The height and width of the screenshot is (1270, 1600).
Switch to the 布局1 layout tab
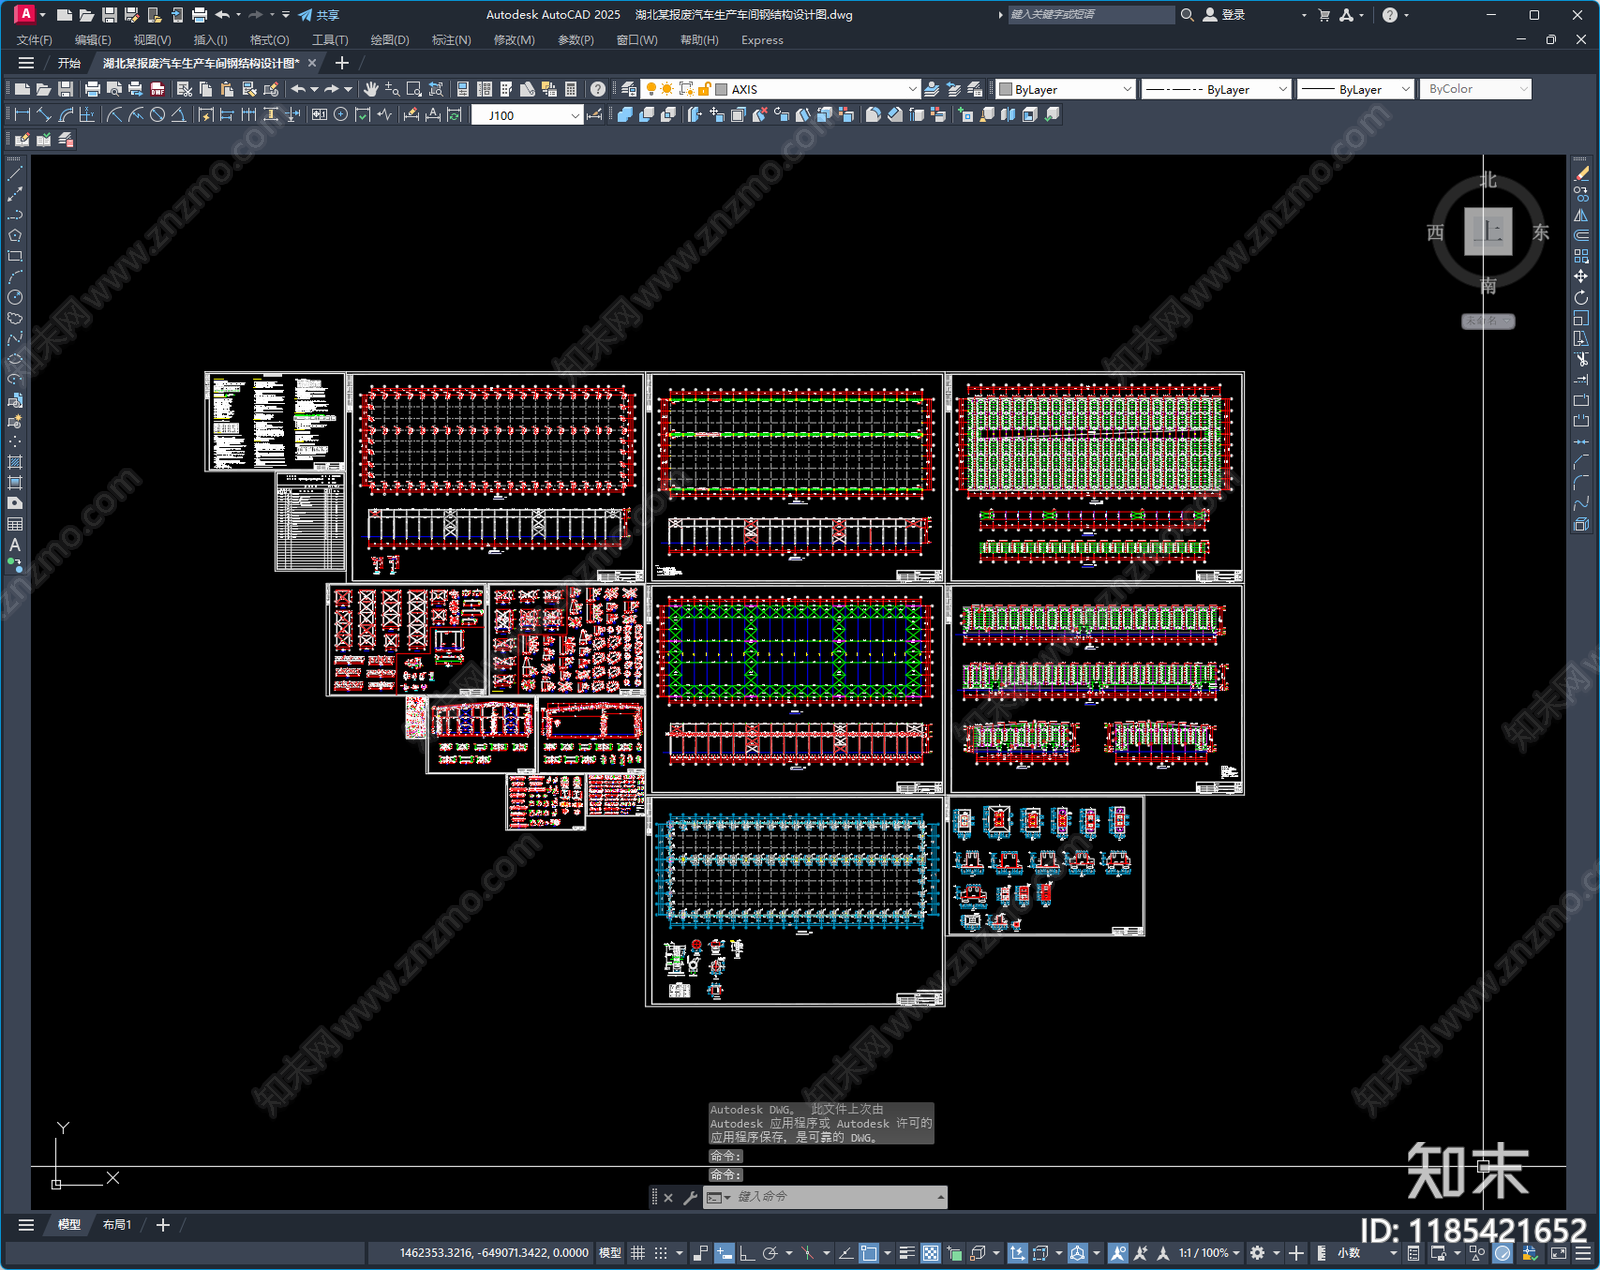point(117,1224)
